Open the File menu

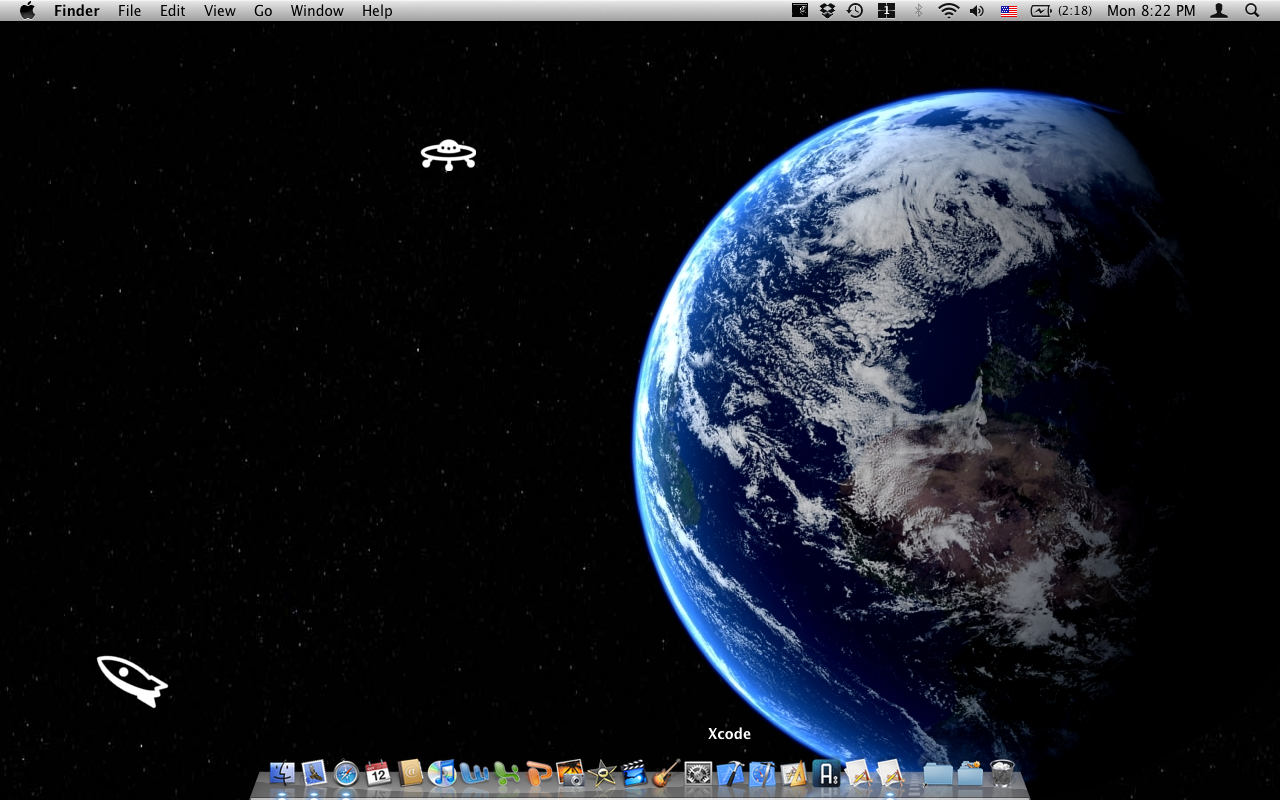coord(129,11)
